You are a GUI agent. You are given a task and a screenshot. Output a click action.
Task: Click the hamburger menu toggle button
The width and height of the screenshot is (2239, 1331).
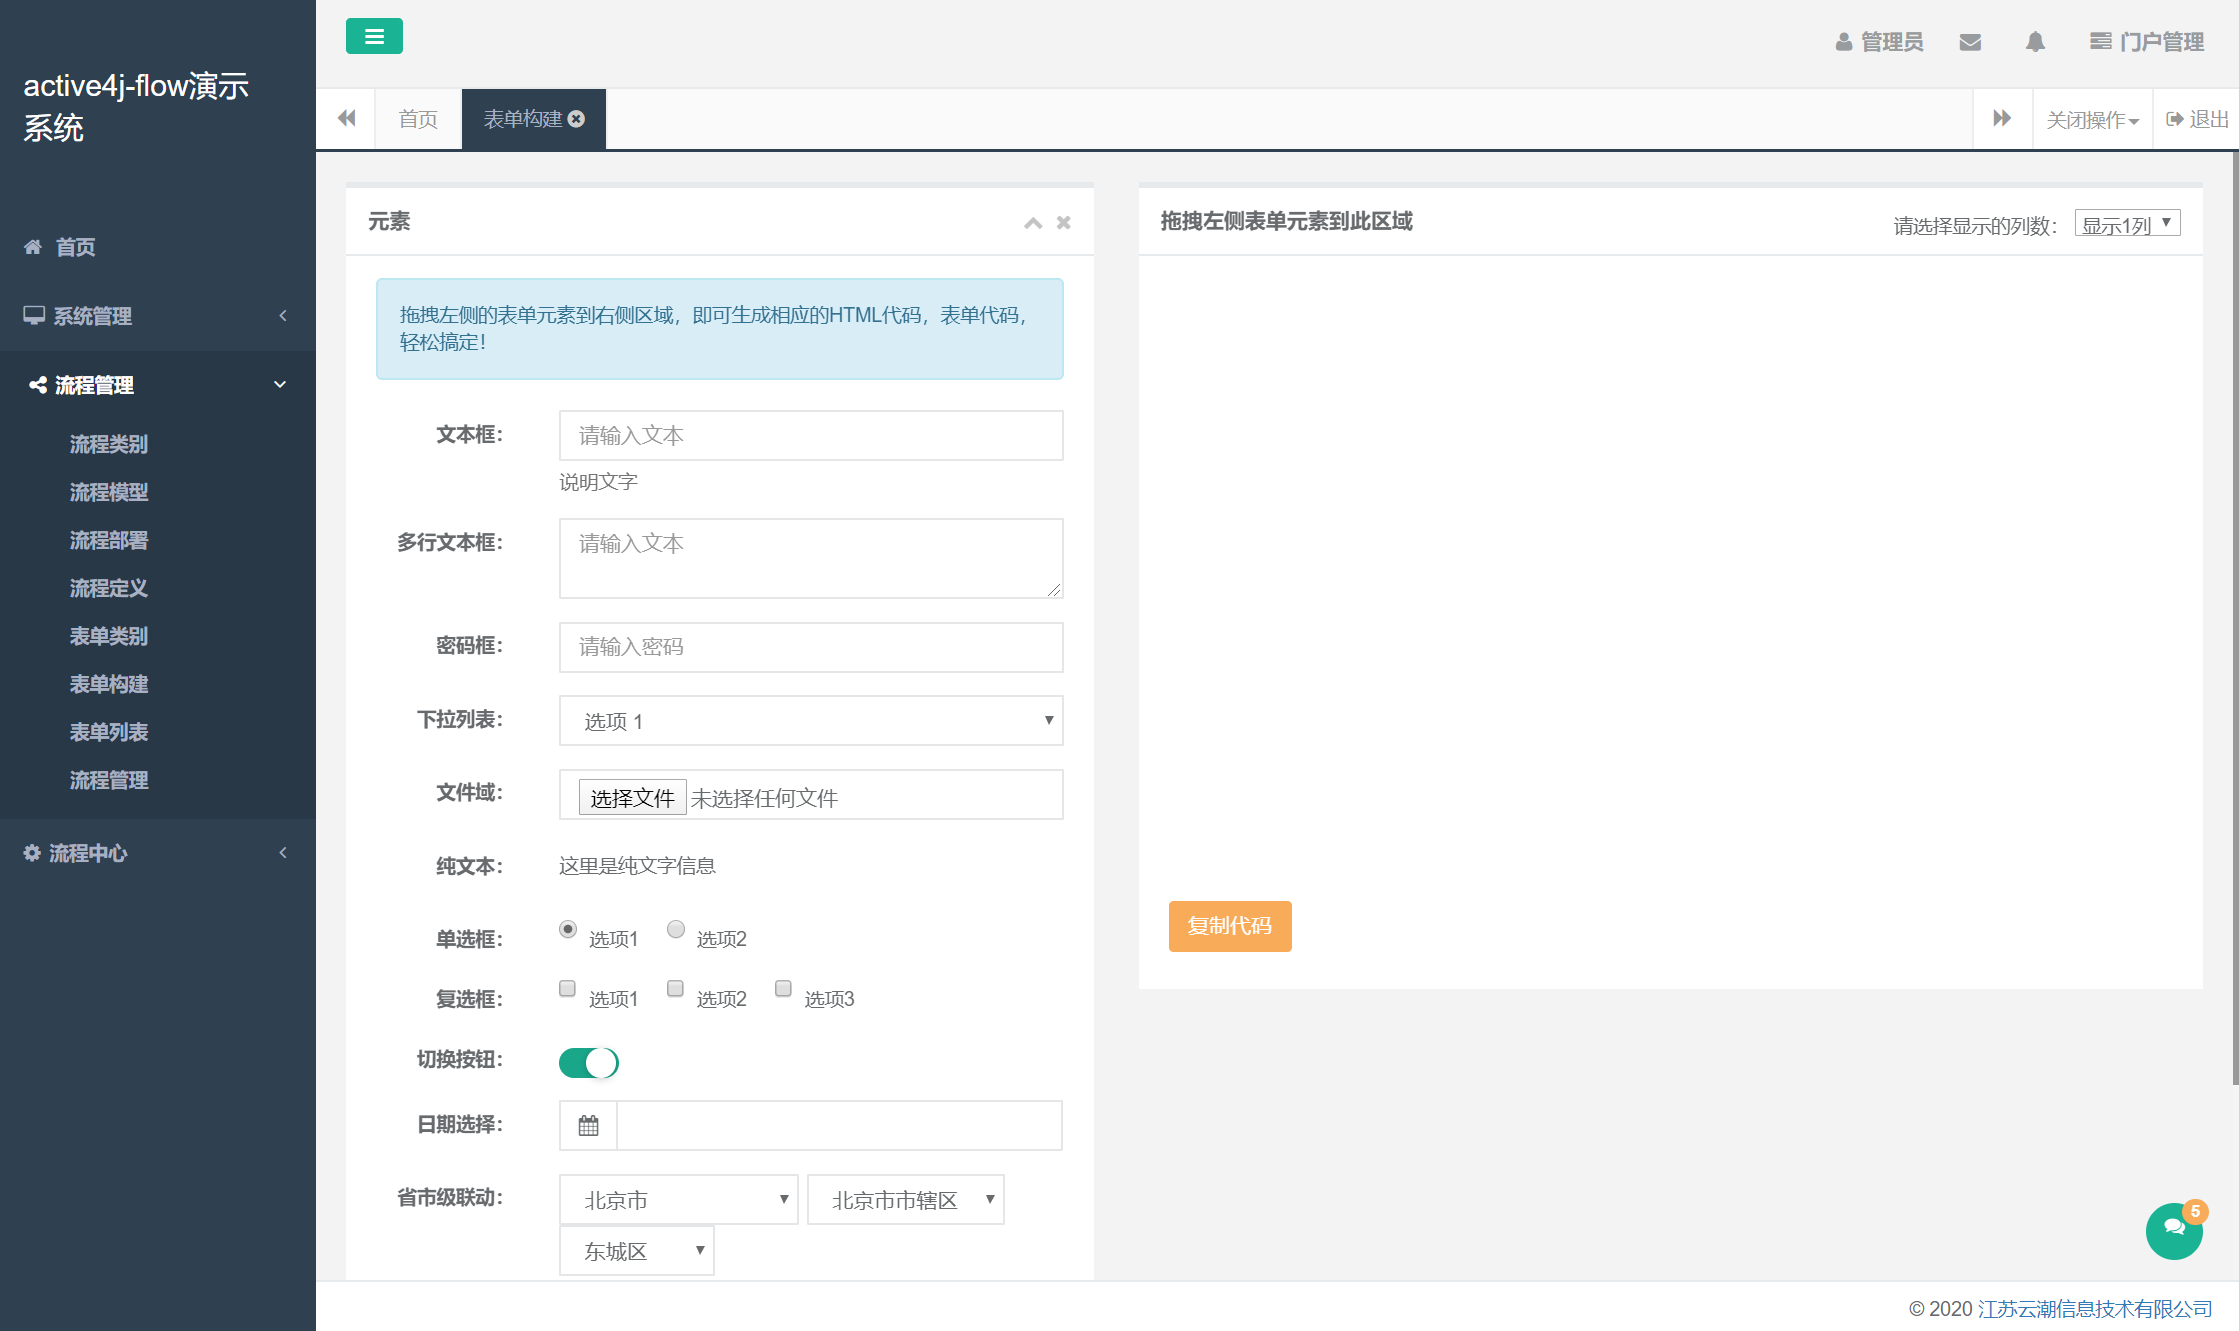(x=374, y=37)
